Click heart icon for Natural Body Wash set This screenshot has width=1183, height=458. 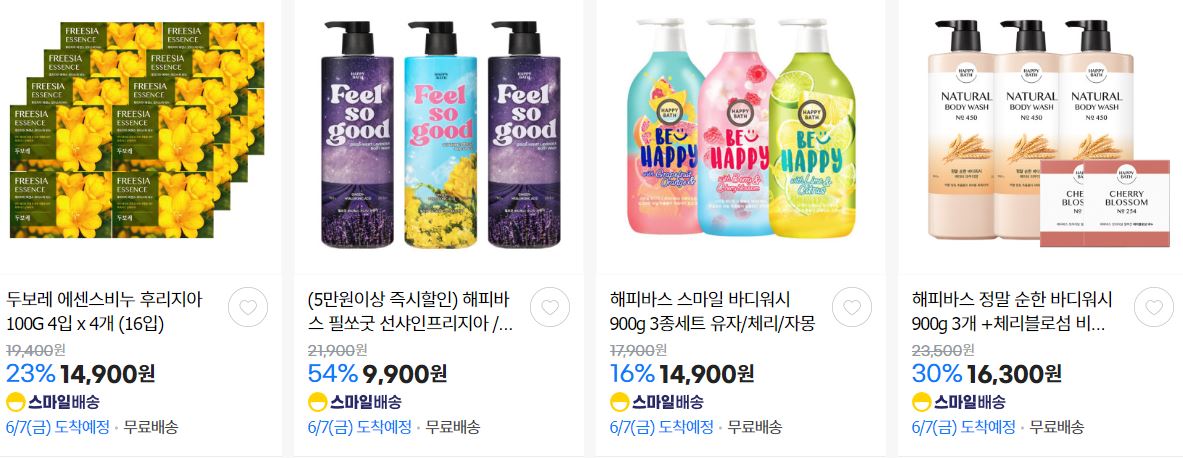[1154, 307]
